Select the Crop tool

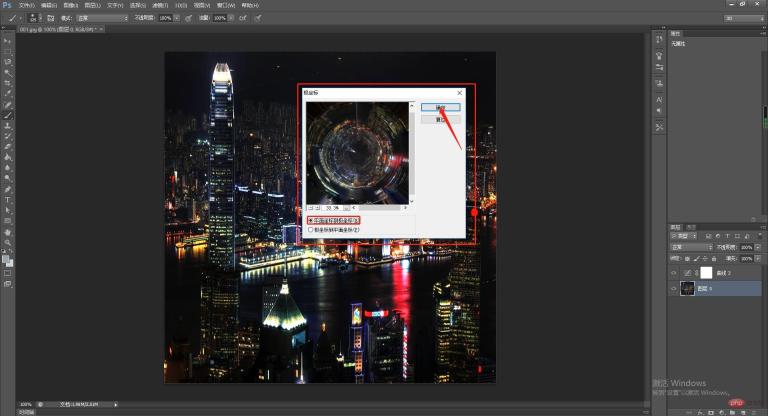8,83
